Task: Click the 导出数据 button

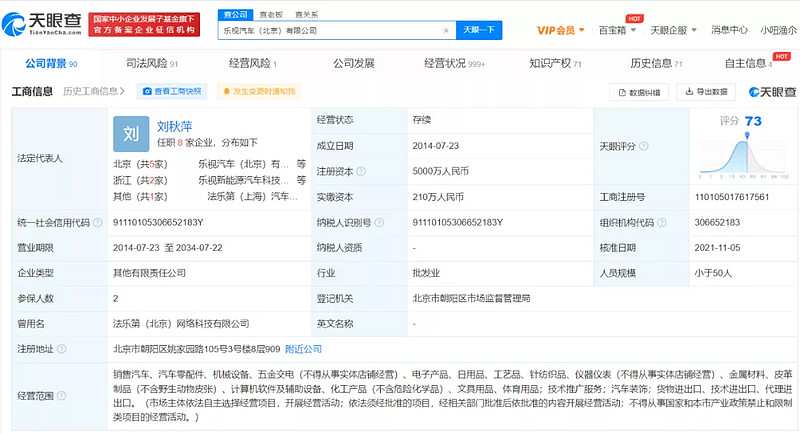Action: (706, 92)
